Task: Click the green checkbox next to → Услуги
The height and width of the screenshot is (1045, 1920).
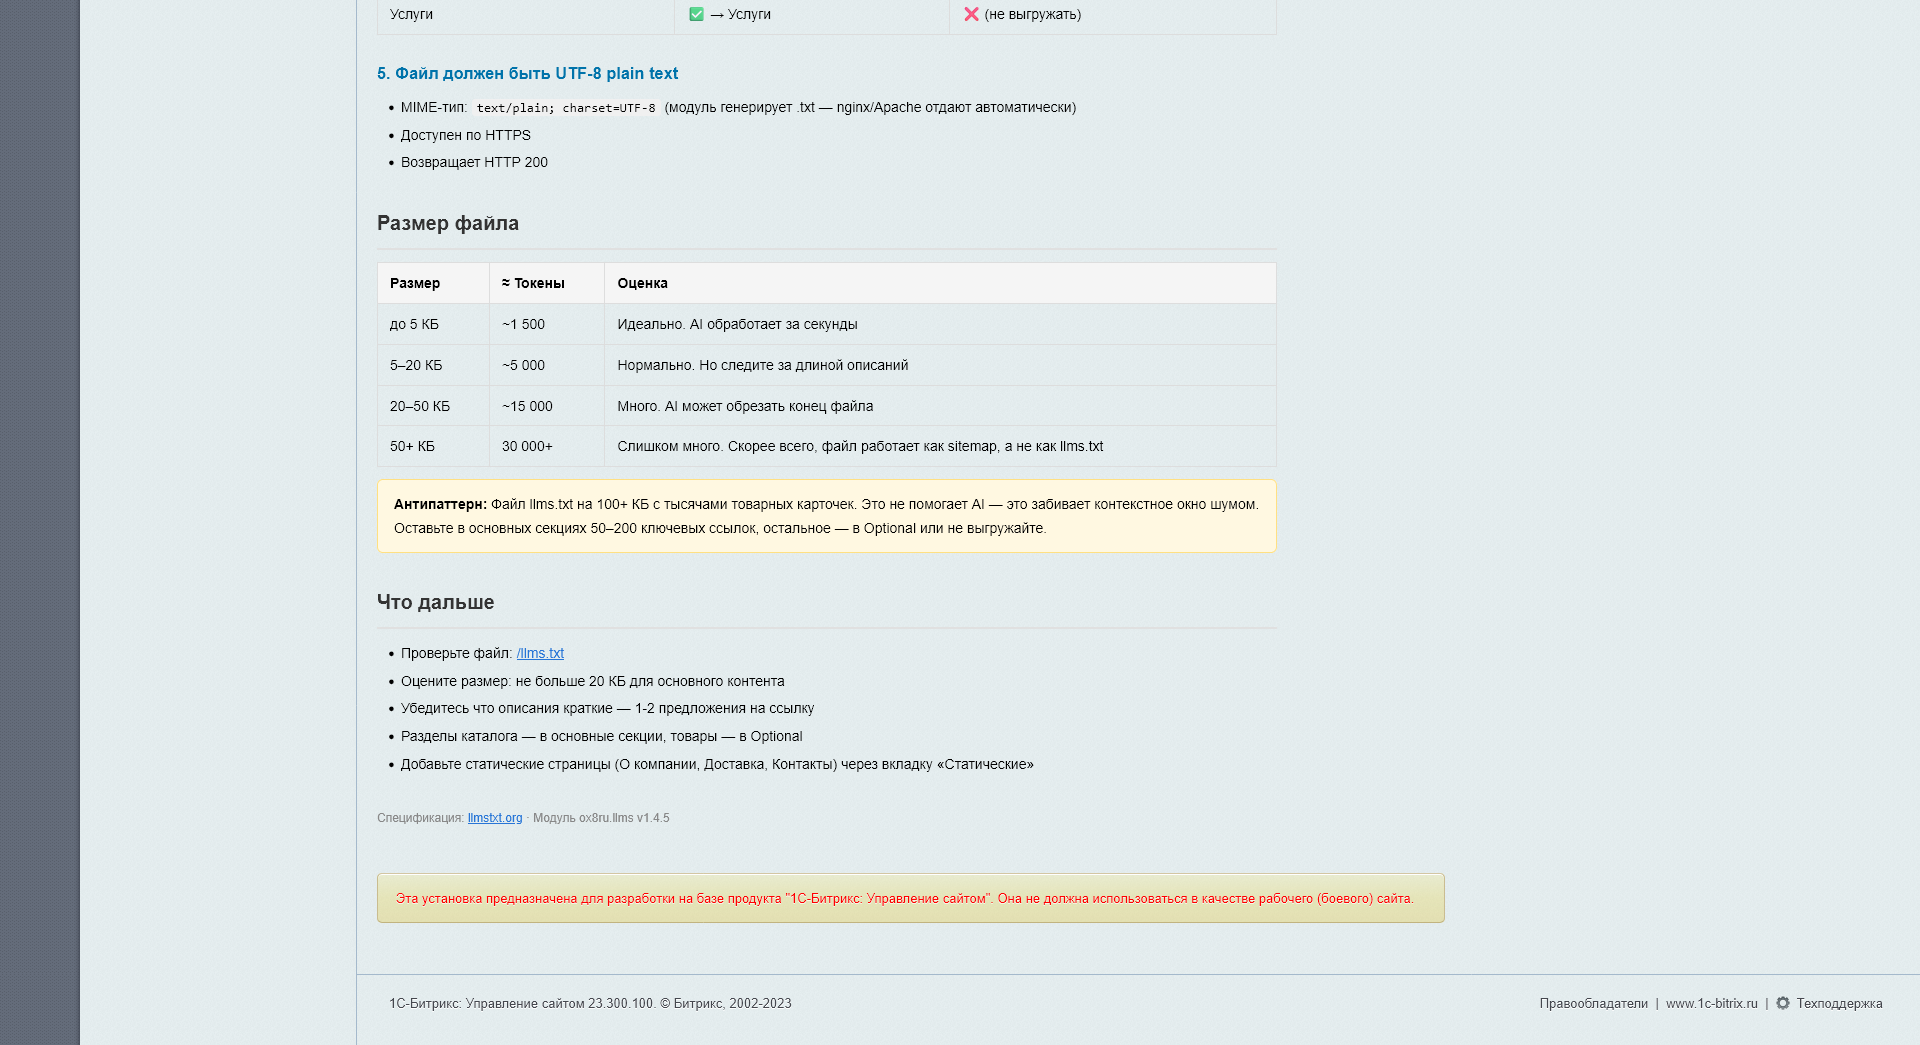Action: click(697, 14)
